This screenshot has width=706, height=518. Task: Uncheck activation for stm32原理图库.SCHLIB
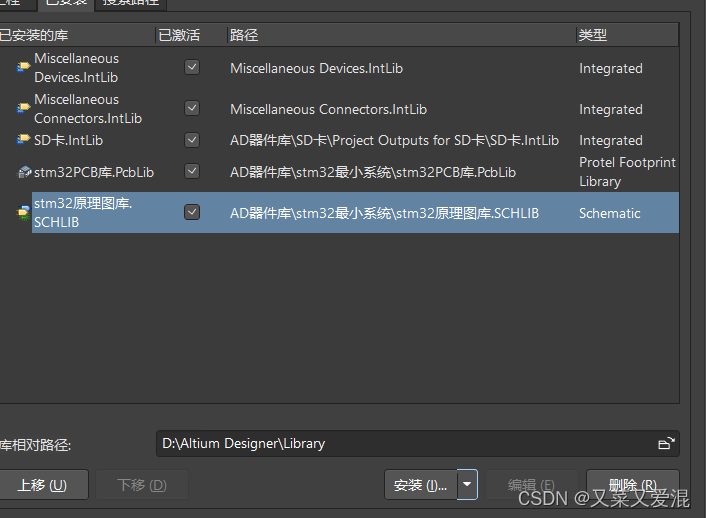(x=192, y=212)
